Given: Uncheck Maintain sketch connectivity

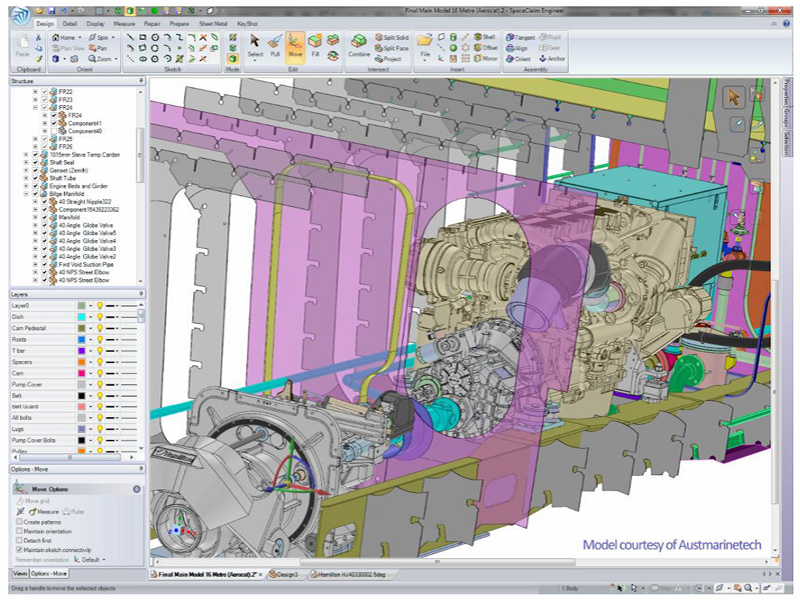Looking at the screenshot, I should (x=19, y=550).
